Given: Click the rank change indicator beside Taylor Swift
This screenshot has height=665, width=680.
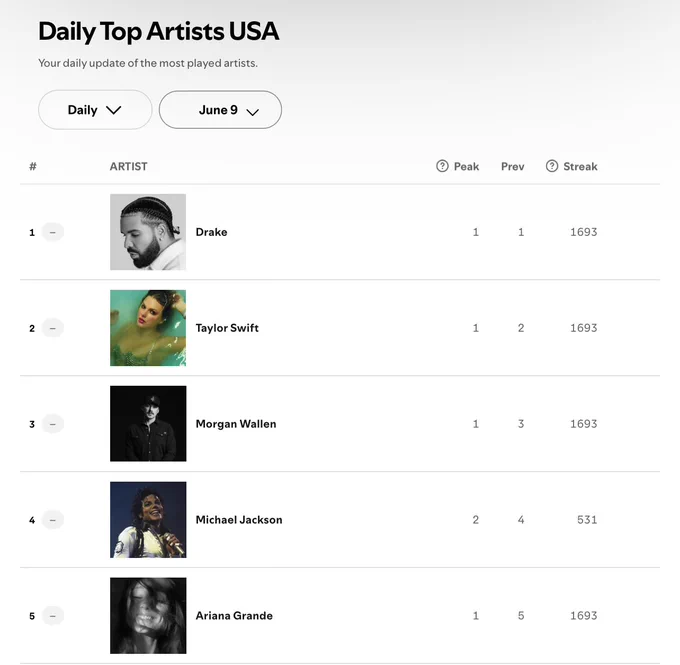Looking at the screenshot, I should 53,328.
